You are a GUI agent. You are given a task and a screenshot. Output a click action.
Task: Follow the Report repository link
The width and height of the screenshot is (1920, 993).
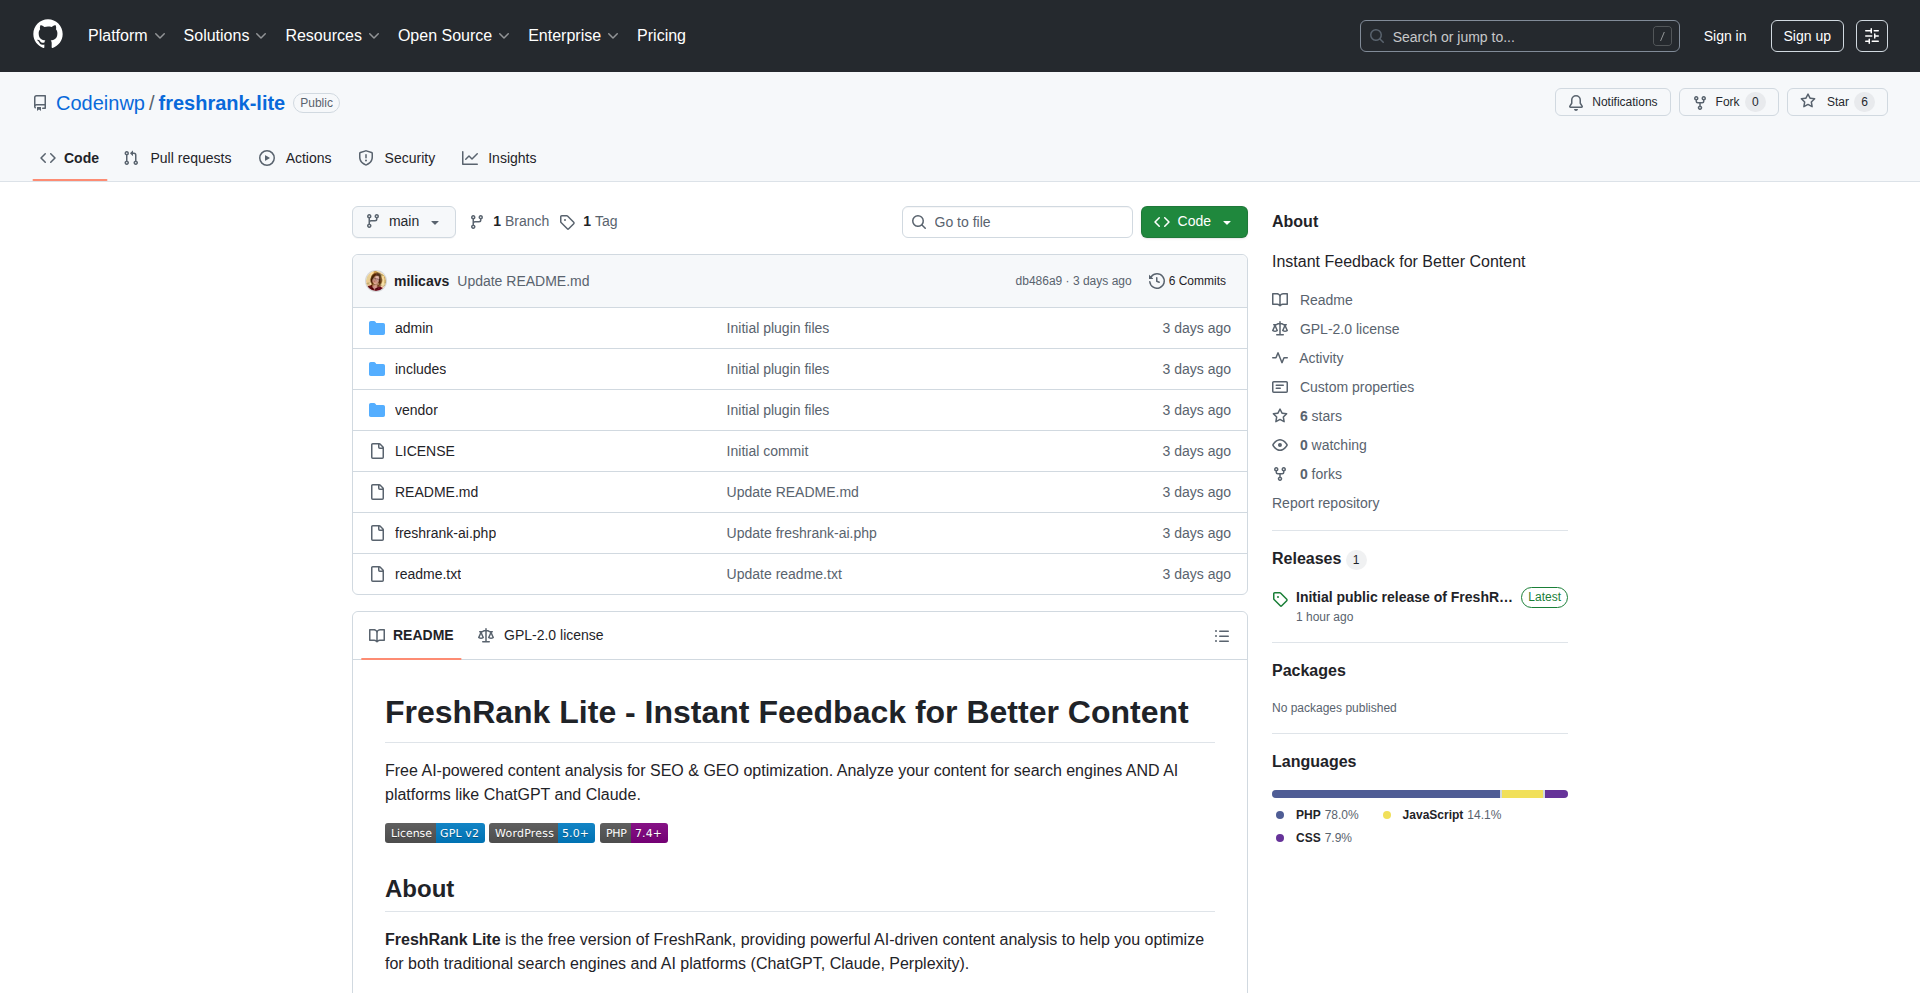click(x=1325, y=503)
